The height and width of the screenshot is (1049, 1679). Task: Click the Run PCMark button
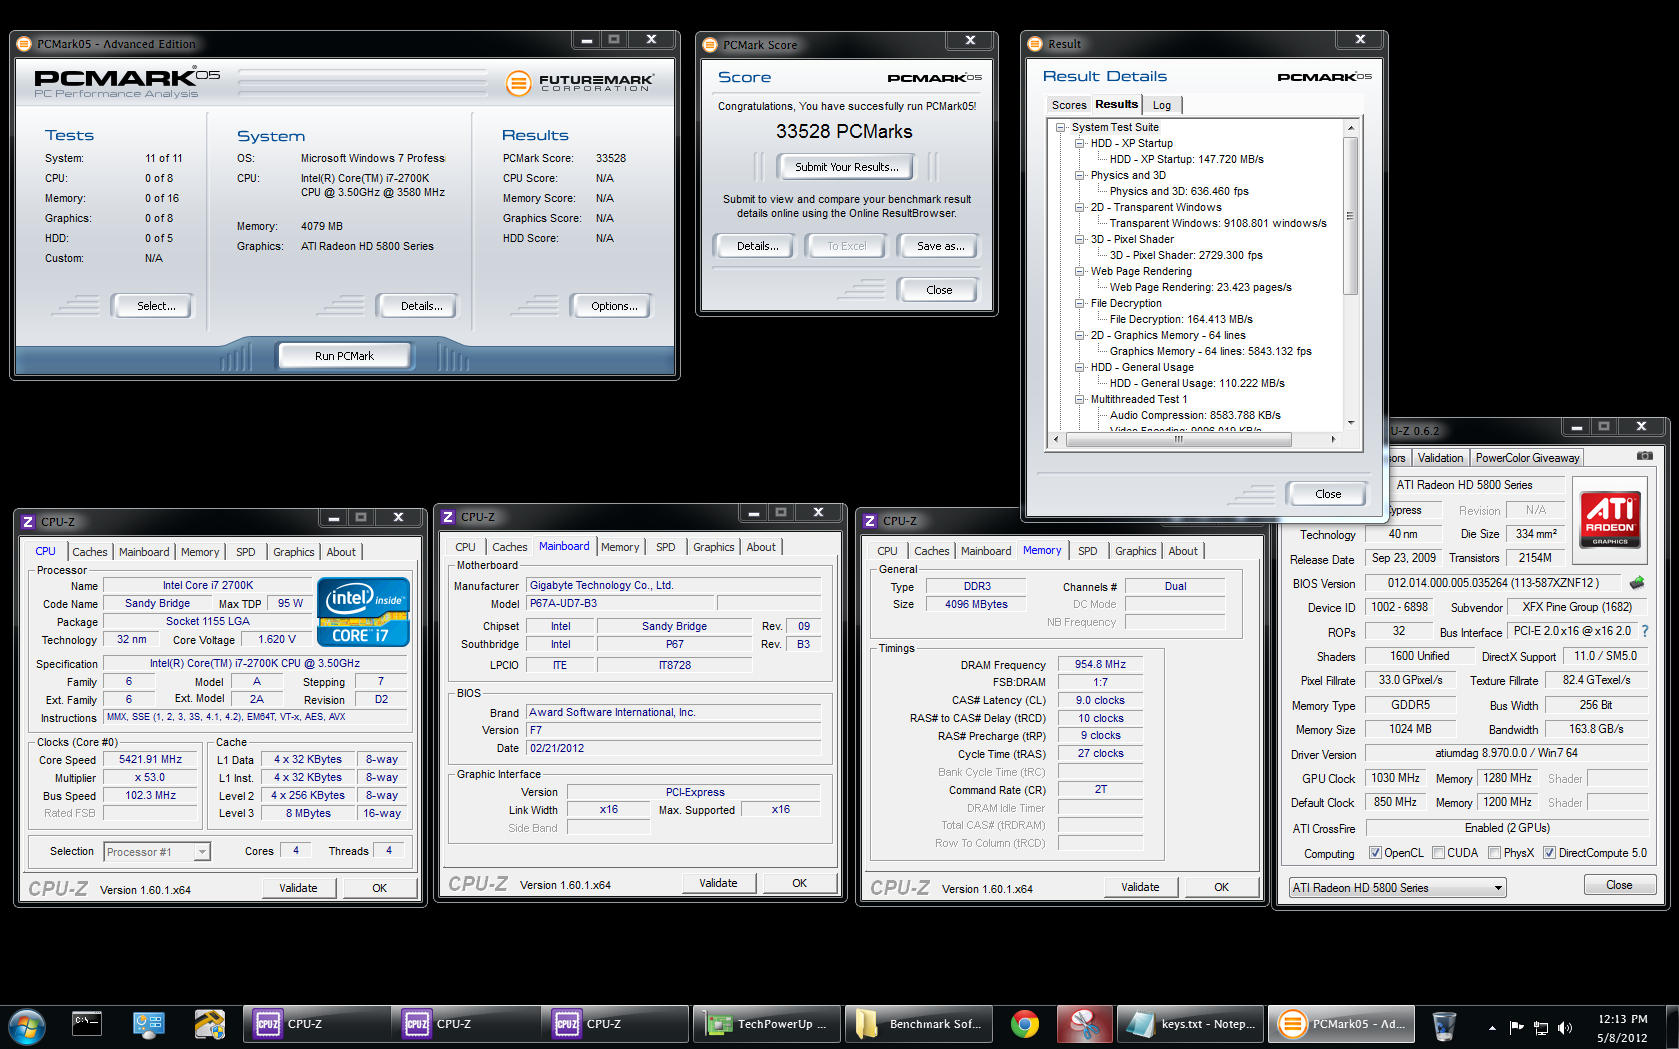[x=344, y=356]
